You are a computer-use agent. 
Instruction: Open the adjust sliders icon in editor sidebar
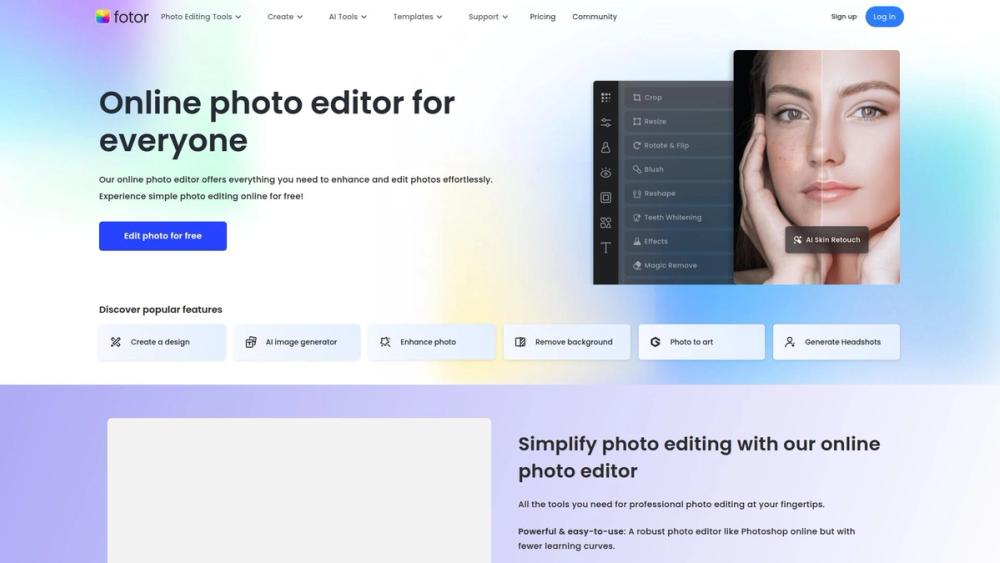pos(605,122)
